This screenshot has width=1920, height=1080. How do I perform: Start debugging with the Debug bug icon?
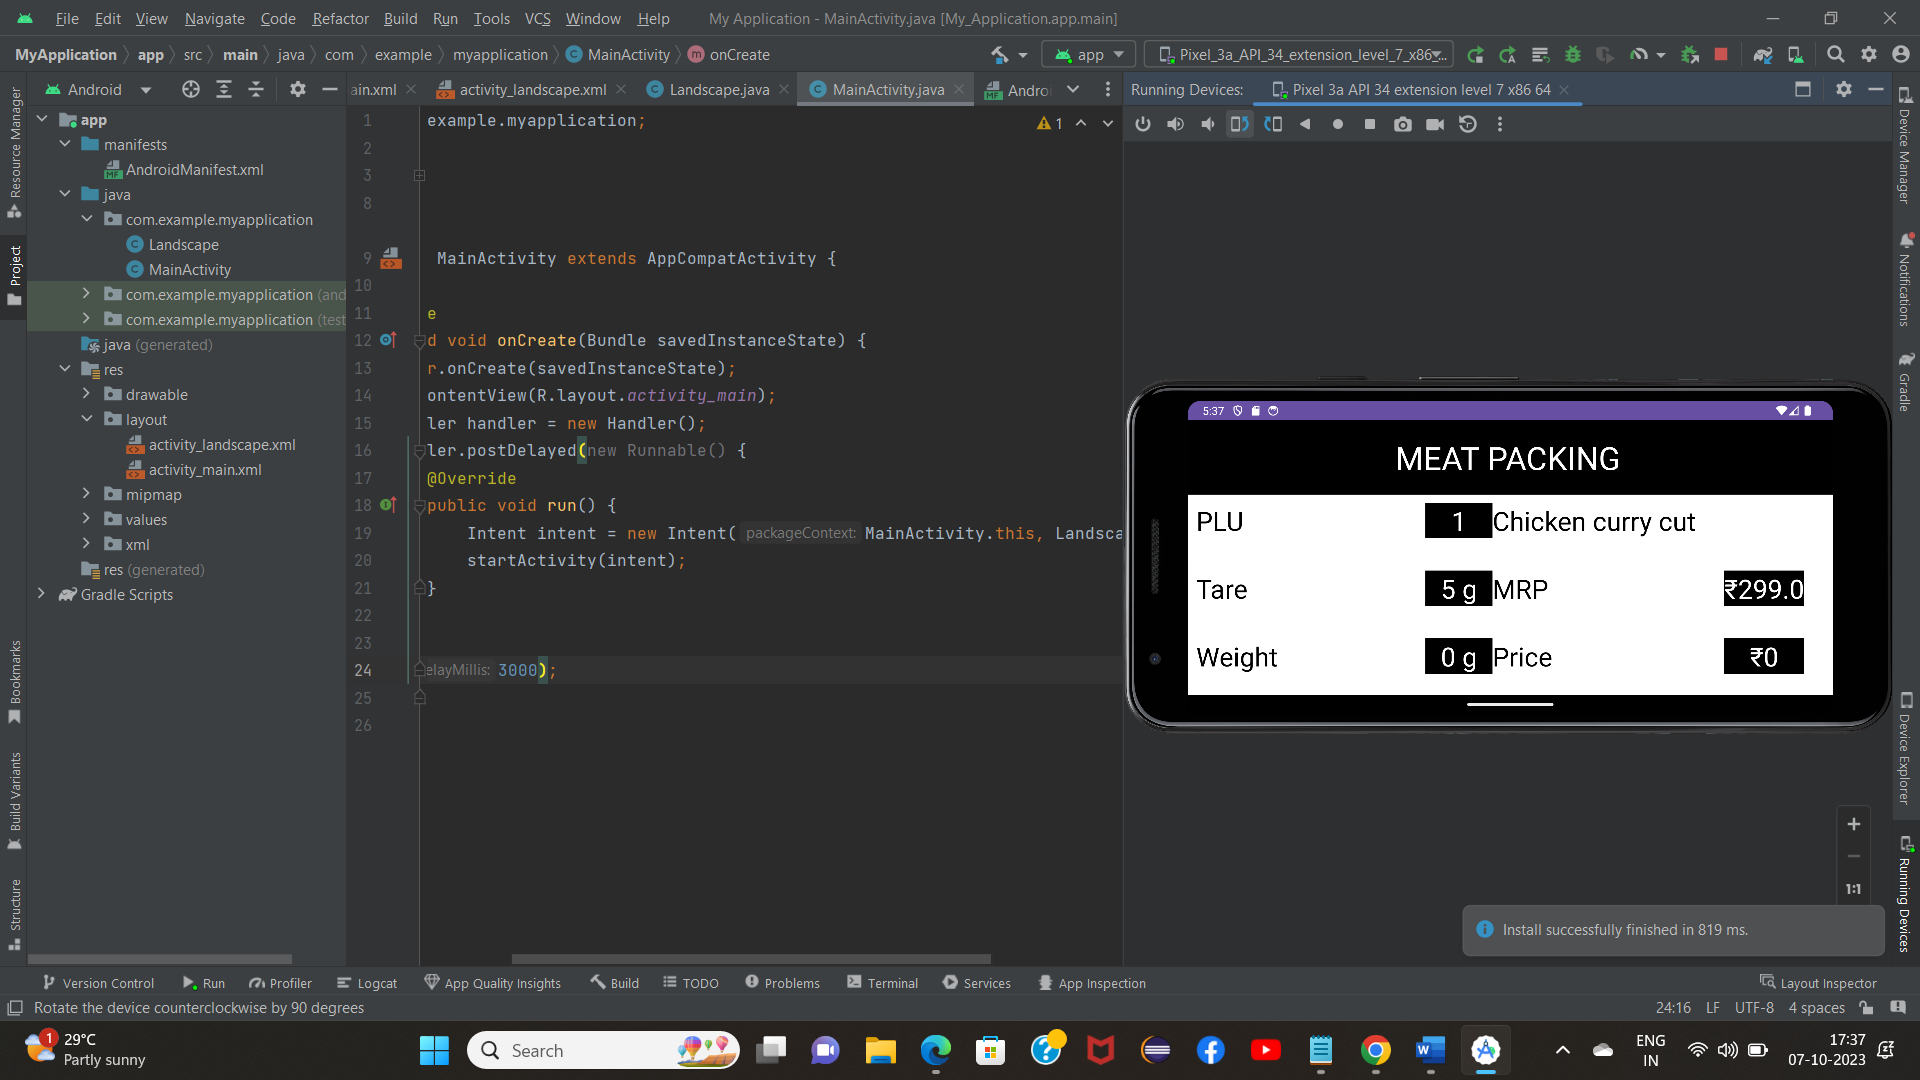point(1573,54)
